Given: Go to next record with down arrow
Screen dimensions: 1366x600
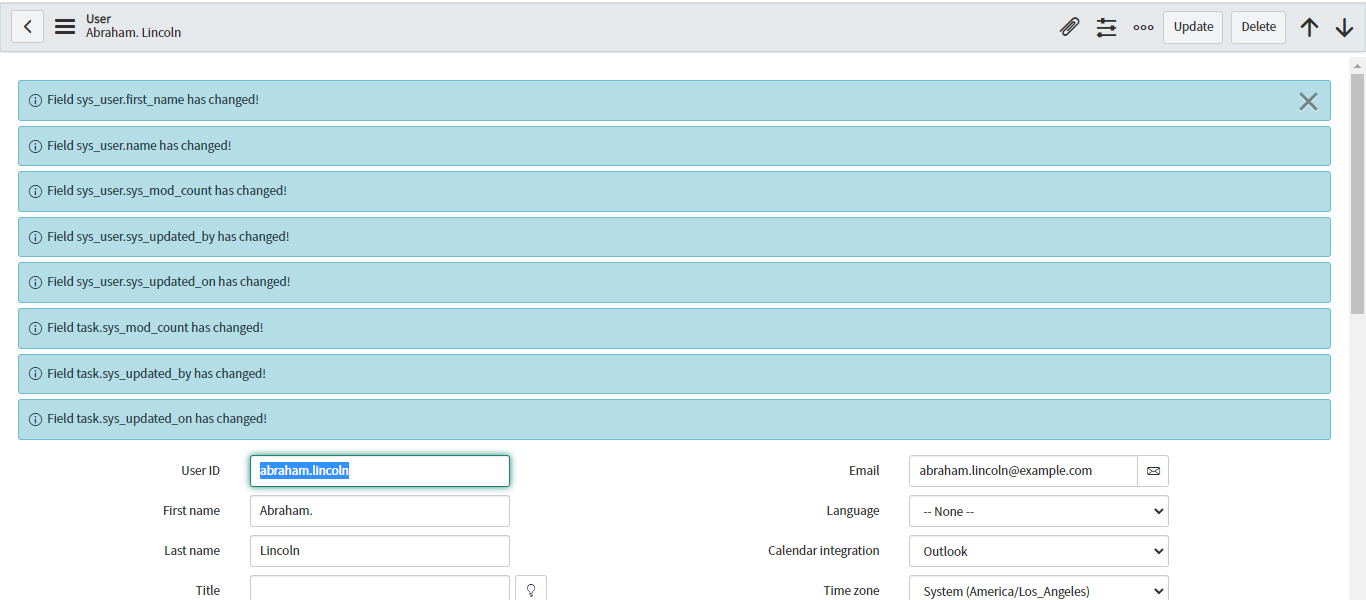Looking at the screenshot, I should tap(1345, 26).
